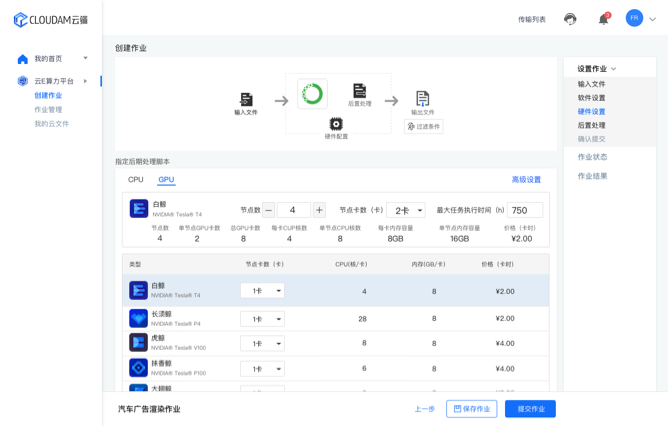This screenshot has height=427, width=668.
Task: Click the green software ring icon
Action: (312, 94)
